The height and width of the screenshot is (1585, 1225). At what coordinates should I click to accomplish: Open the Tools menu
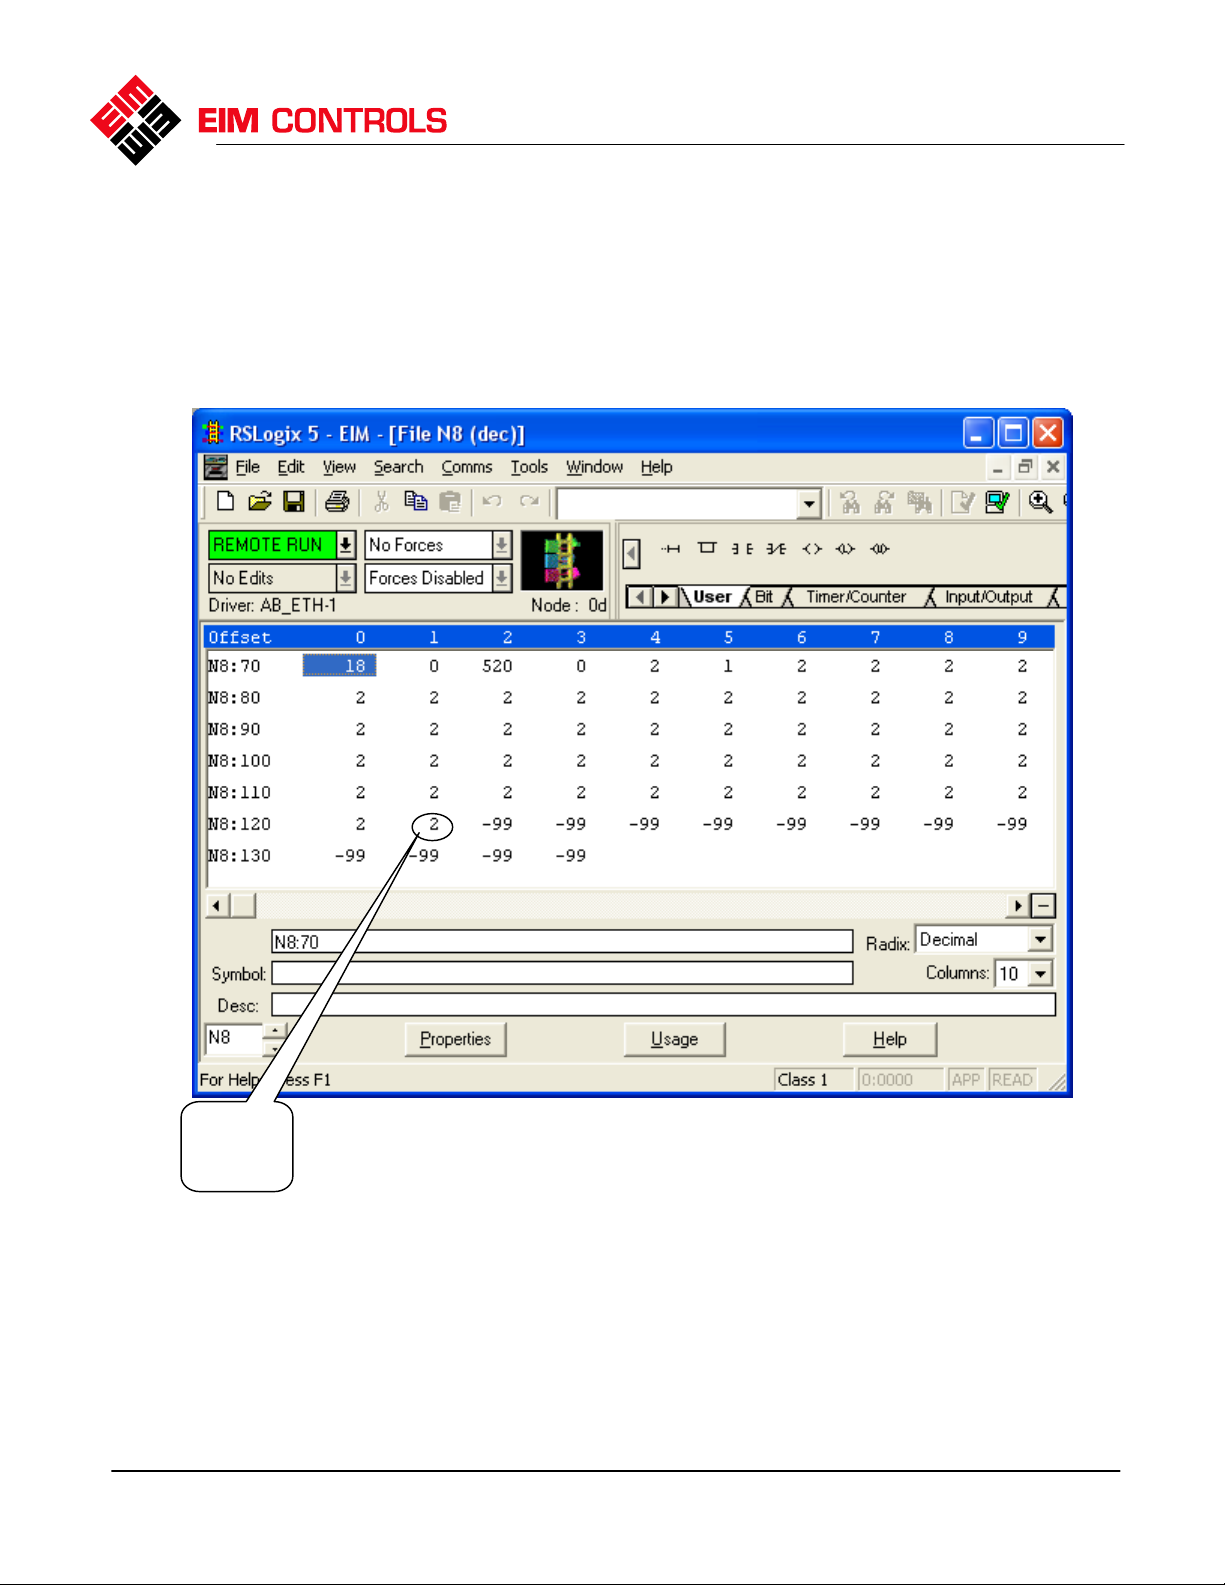pos(529,467)
